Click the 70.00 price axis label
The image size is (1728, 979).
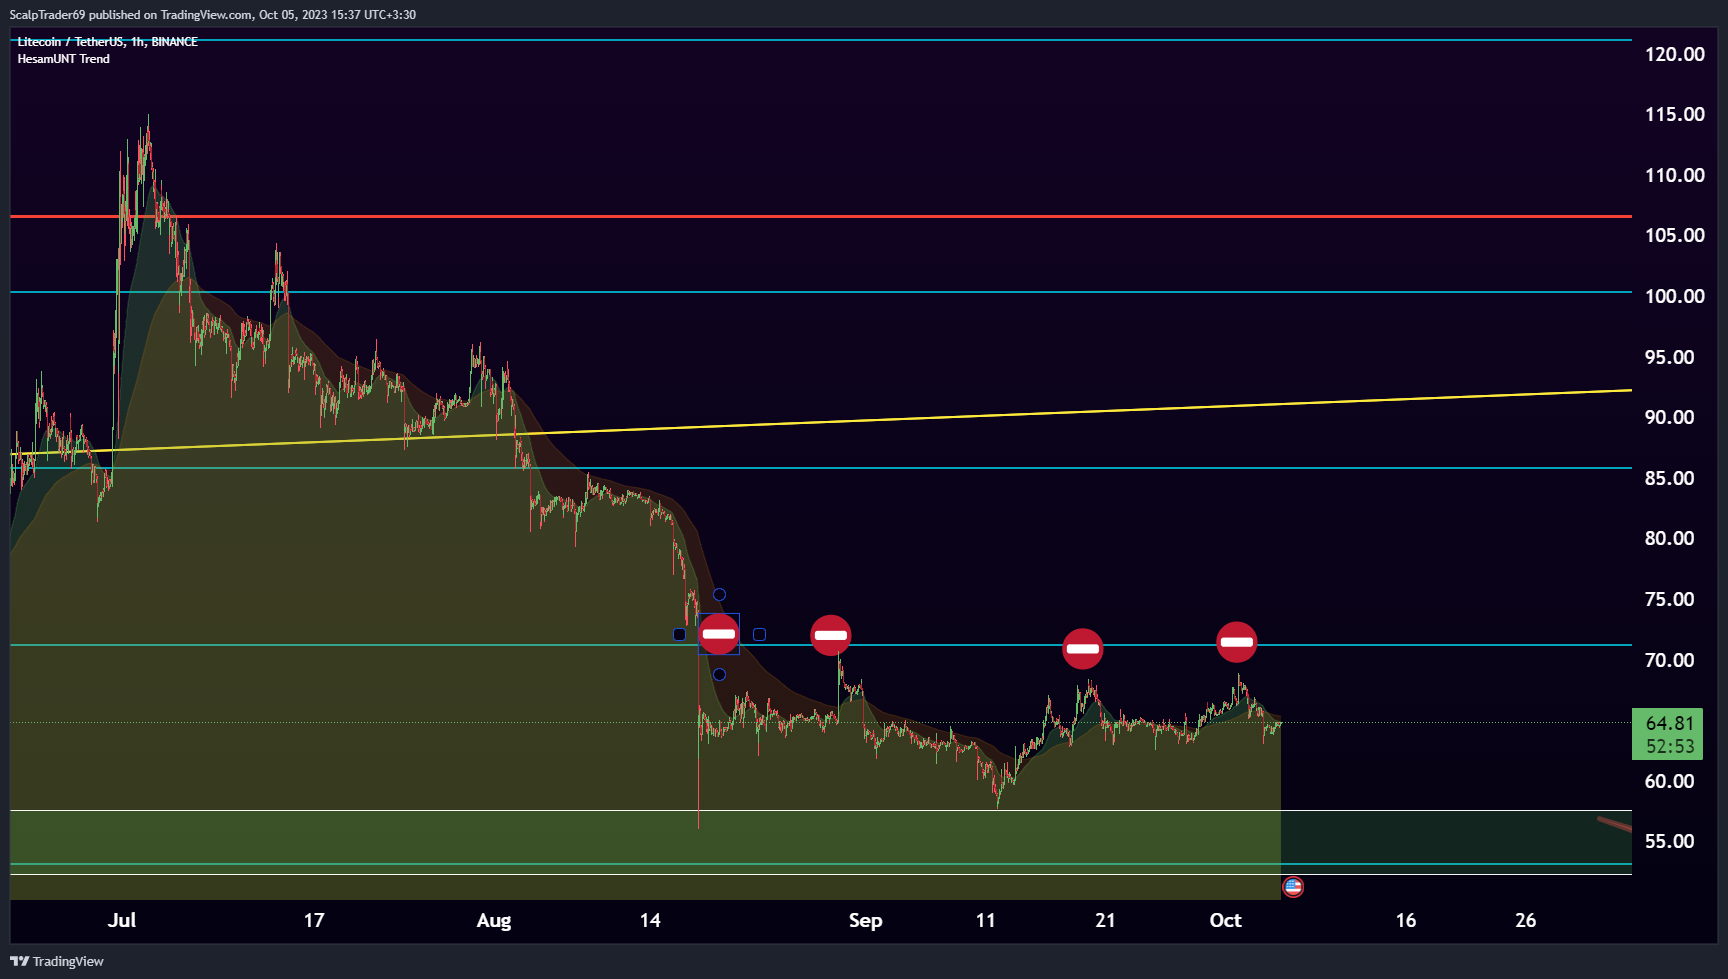pyautogui.click(x=1670, y=660)
